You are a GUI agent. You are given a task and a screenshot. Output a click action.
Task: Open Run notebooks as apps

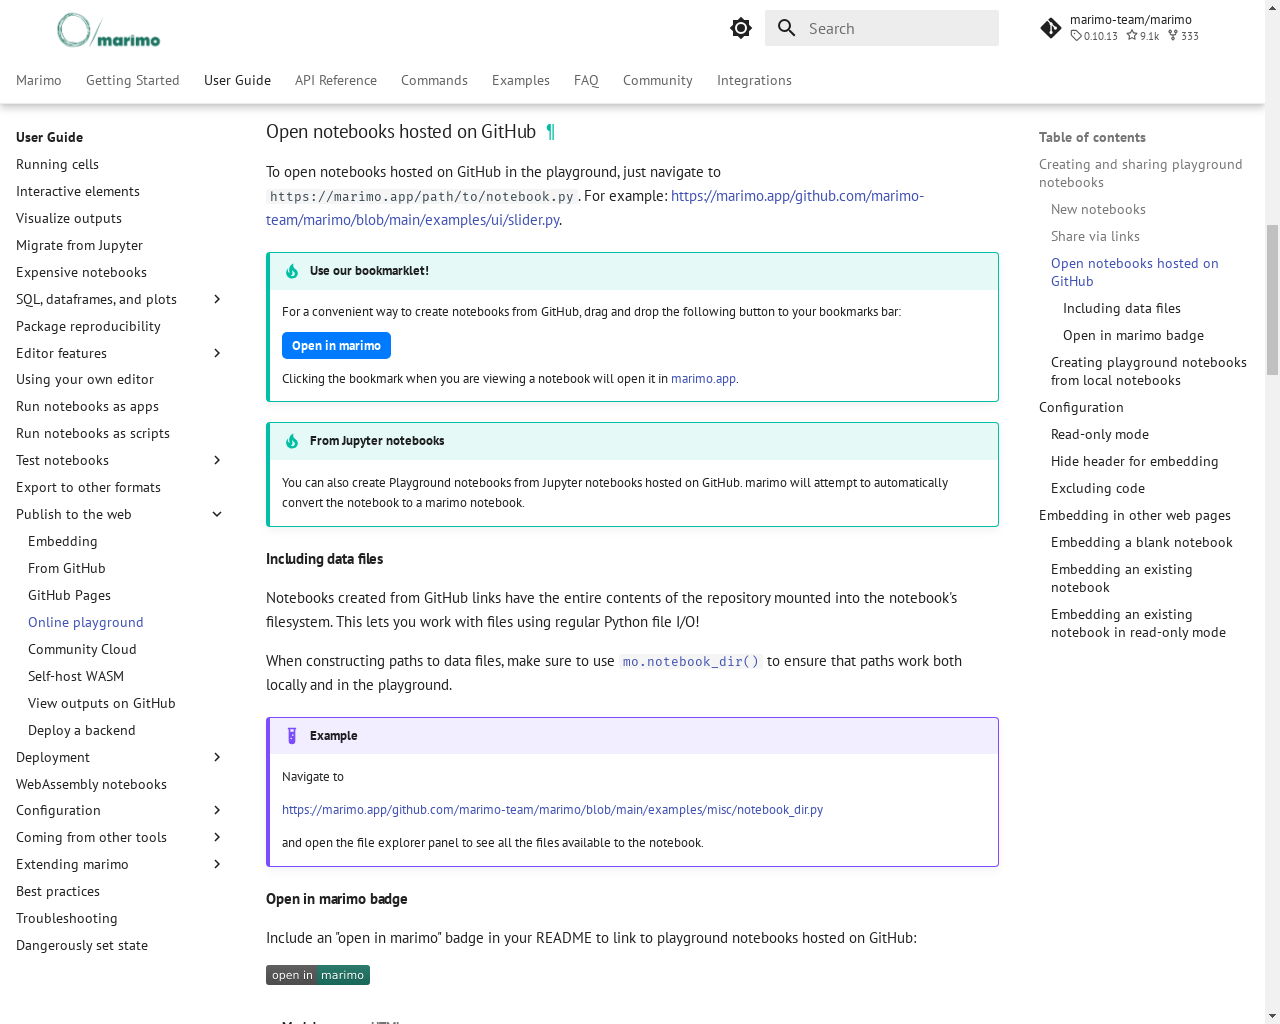tap(87, 406)
